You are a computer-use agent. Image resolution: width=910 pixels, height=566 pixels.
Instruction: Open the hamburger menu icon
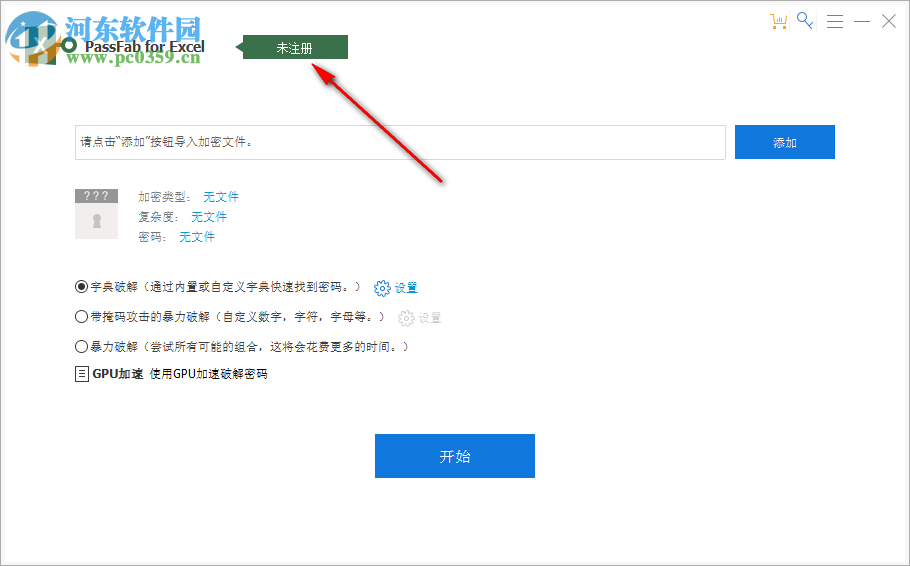(835, 21)
